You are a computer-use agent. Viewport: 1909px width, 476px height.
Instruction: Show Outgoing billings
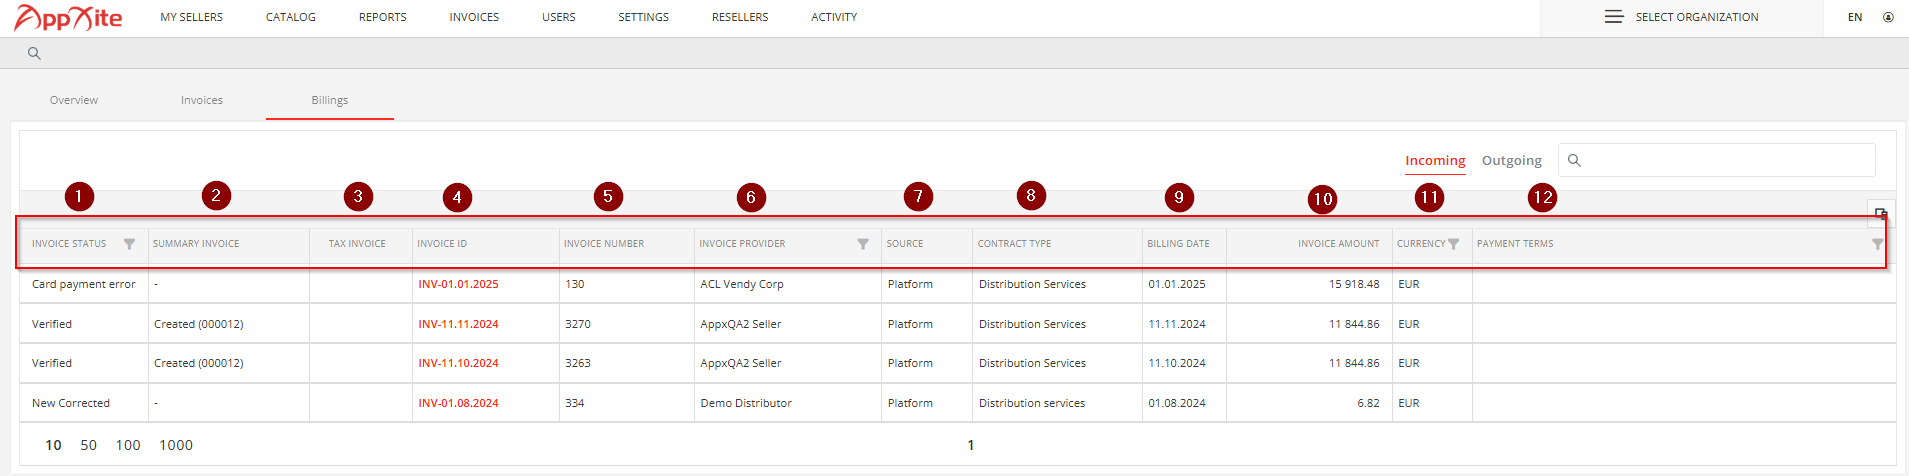click(x=1511, y=160)
